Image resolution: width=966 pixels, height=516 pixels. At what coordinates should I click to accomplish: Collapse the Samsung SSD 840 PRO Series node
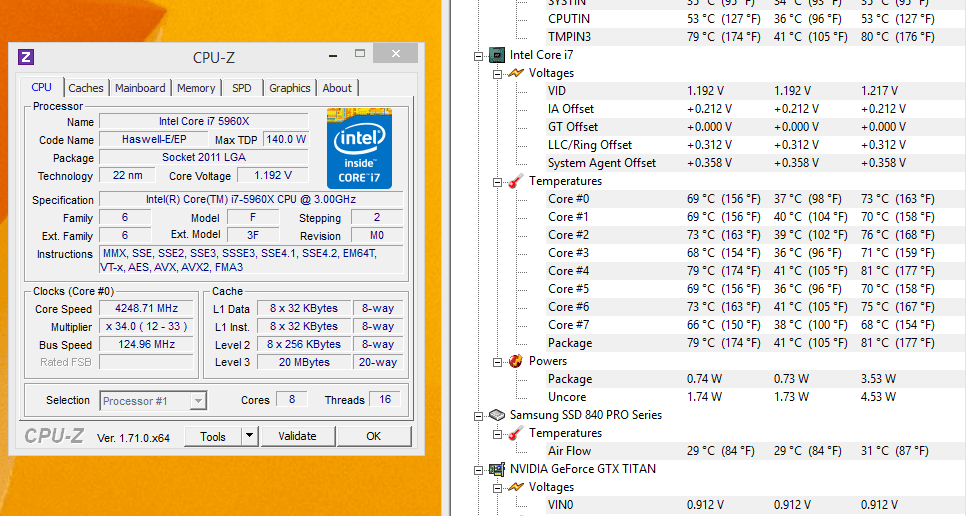478,416
